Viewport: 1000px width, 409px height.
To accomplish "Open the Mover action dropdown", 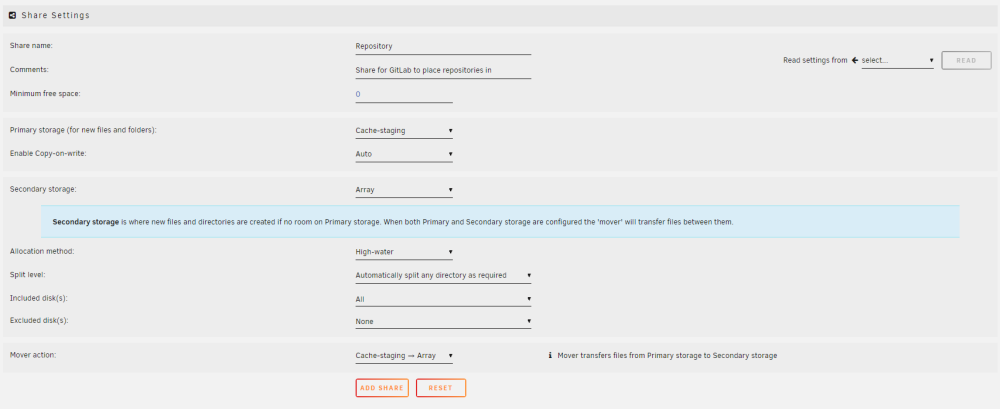I will (x=404, y=356).
